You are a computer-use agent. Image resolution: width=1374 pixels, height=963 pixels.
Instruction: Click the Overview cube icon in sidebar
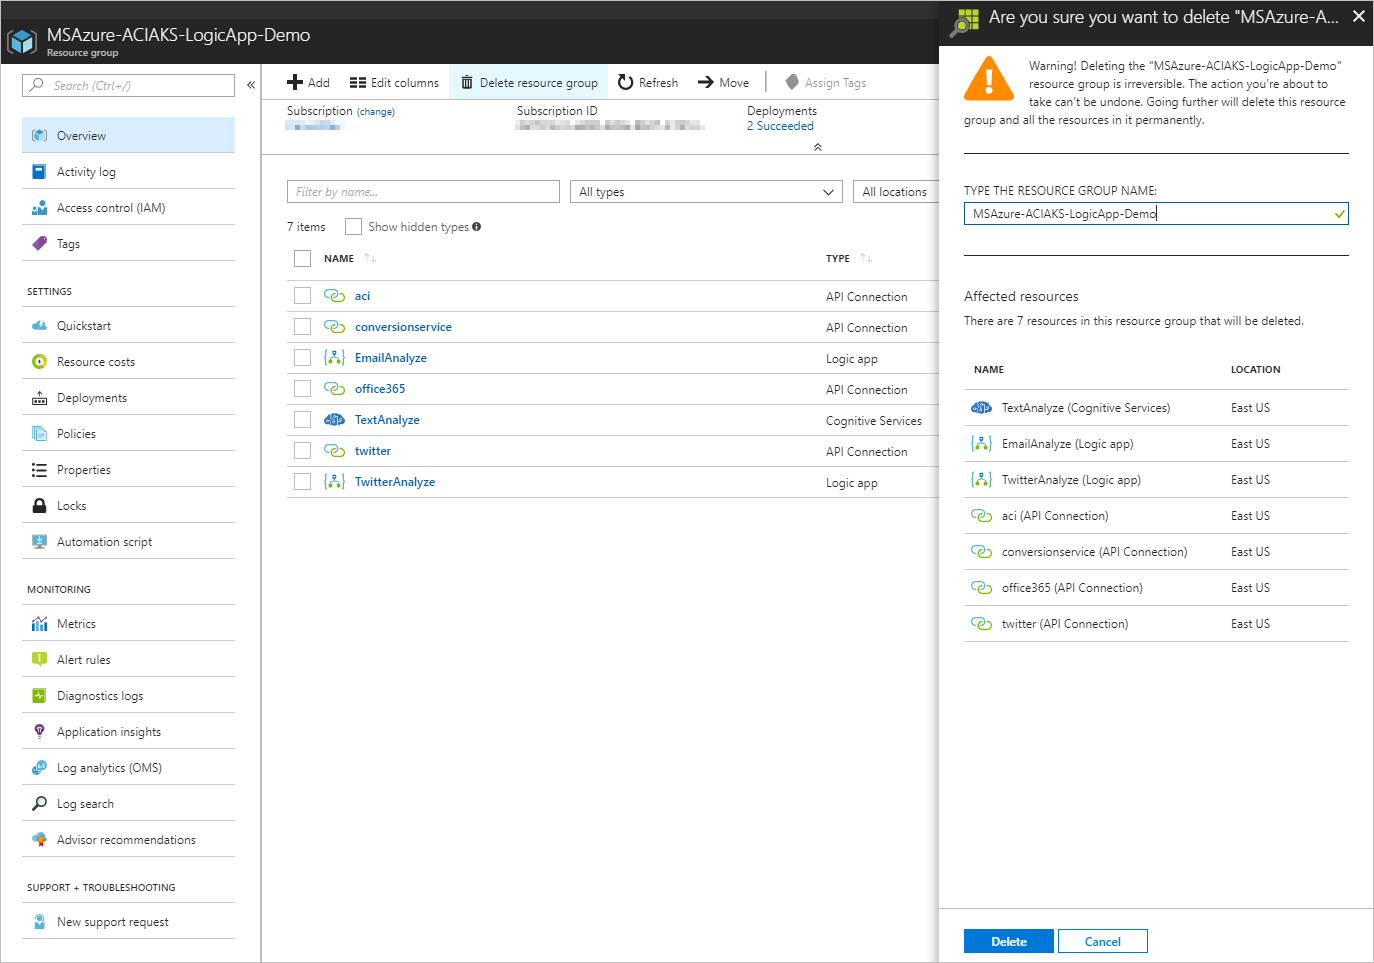point(39,136)
